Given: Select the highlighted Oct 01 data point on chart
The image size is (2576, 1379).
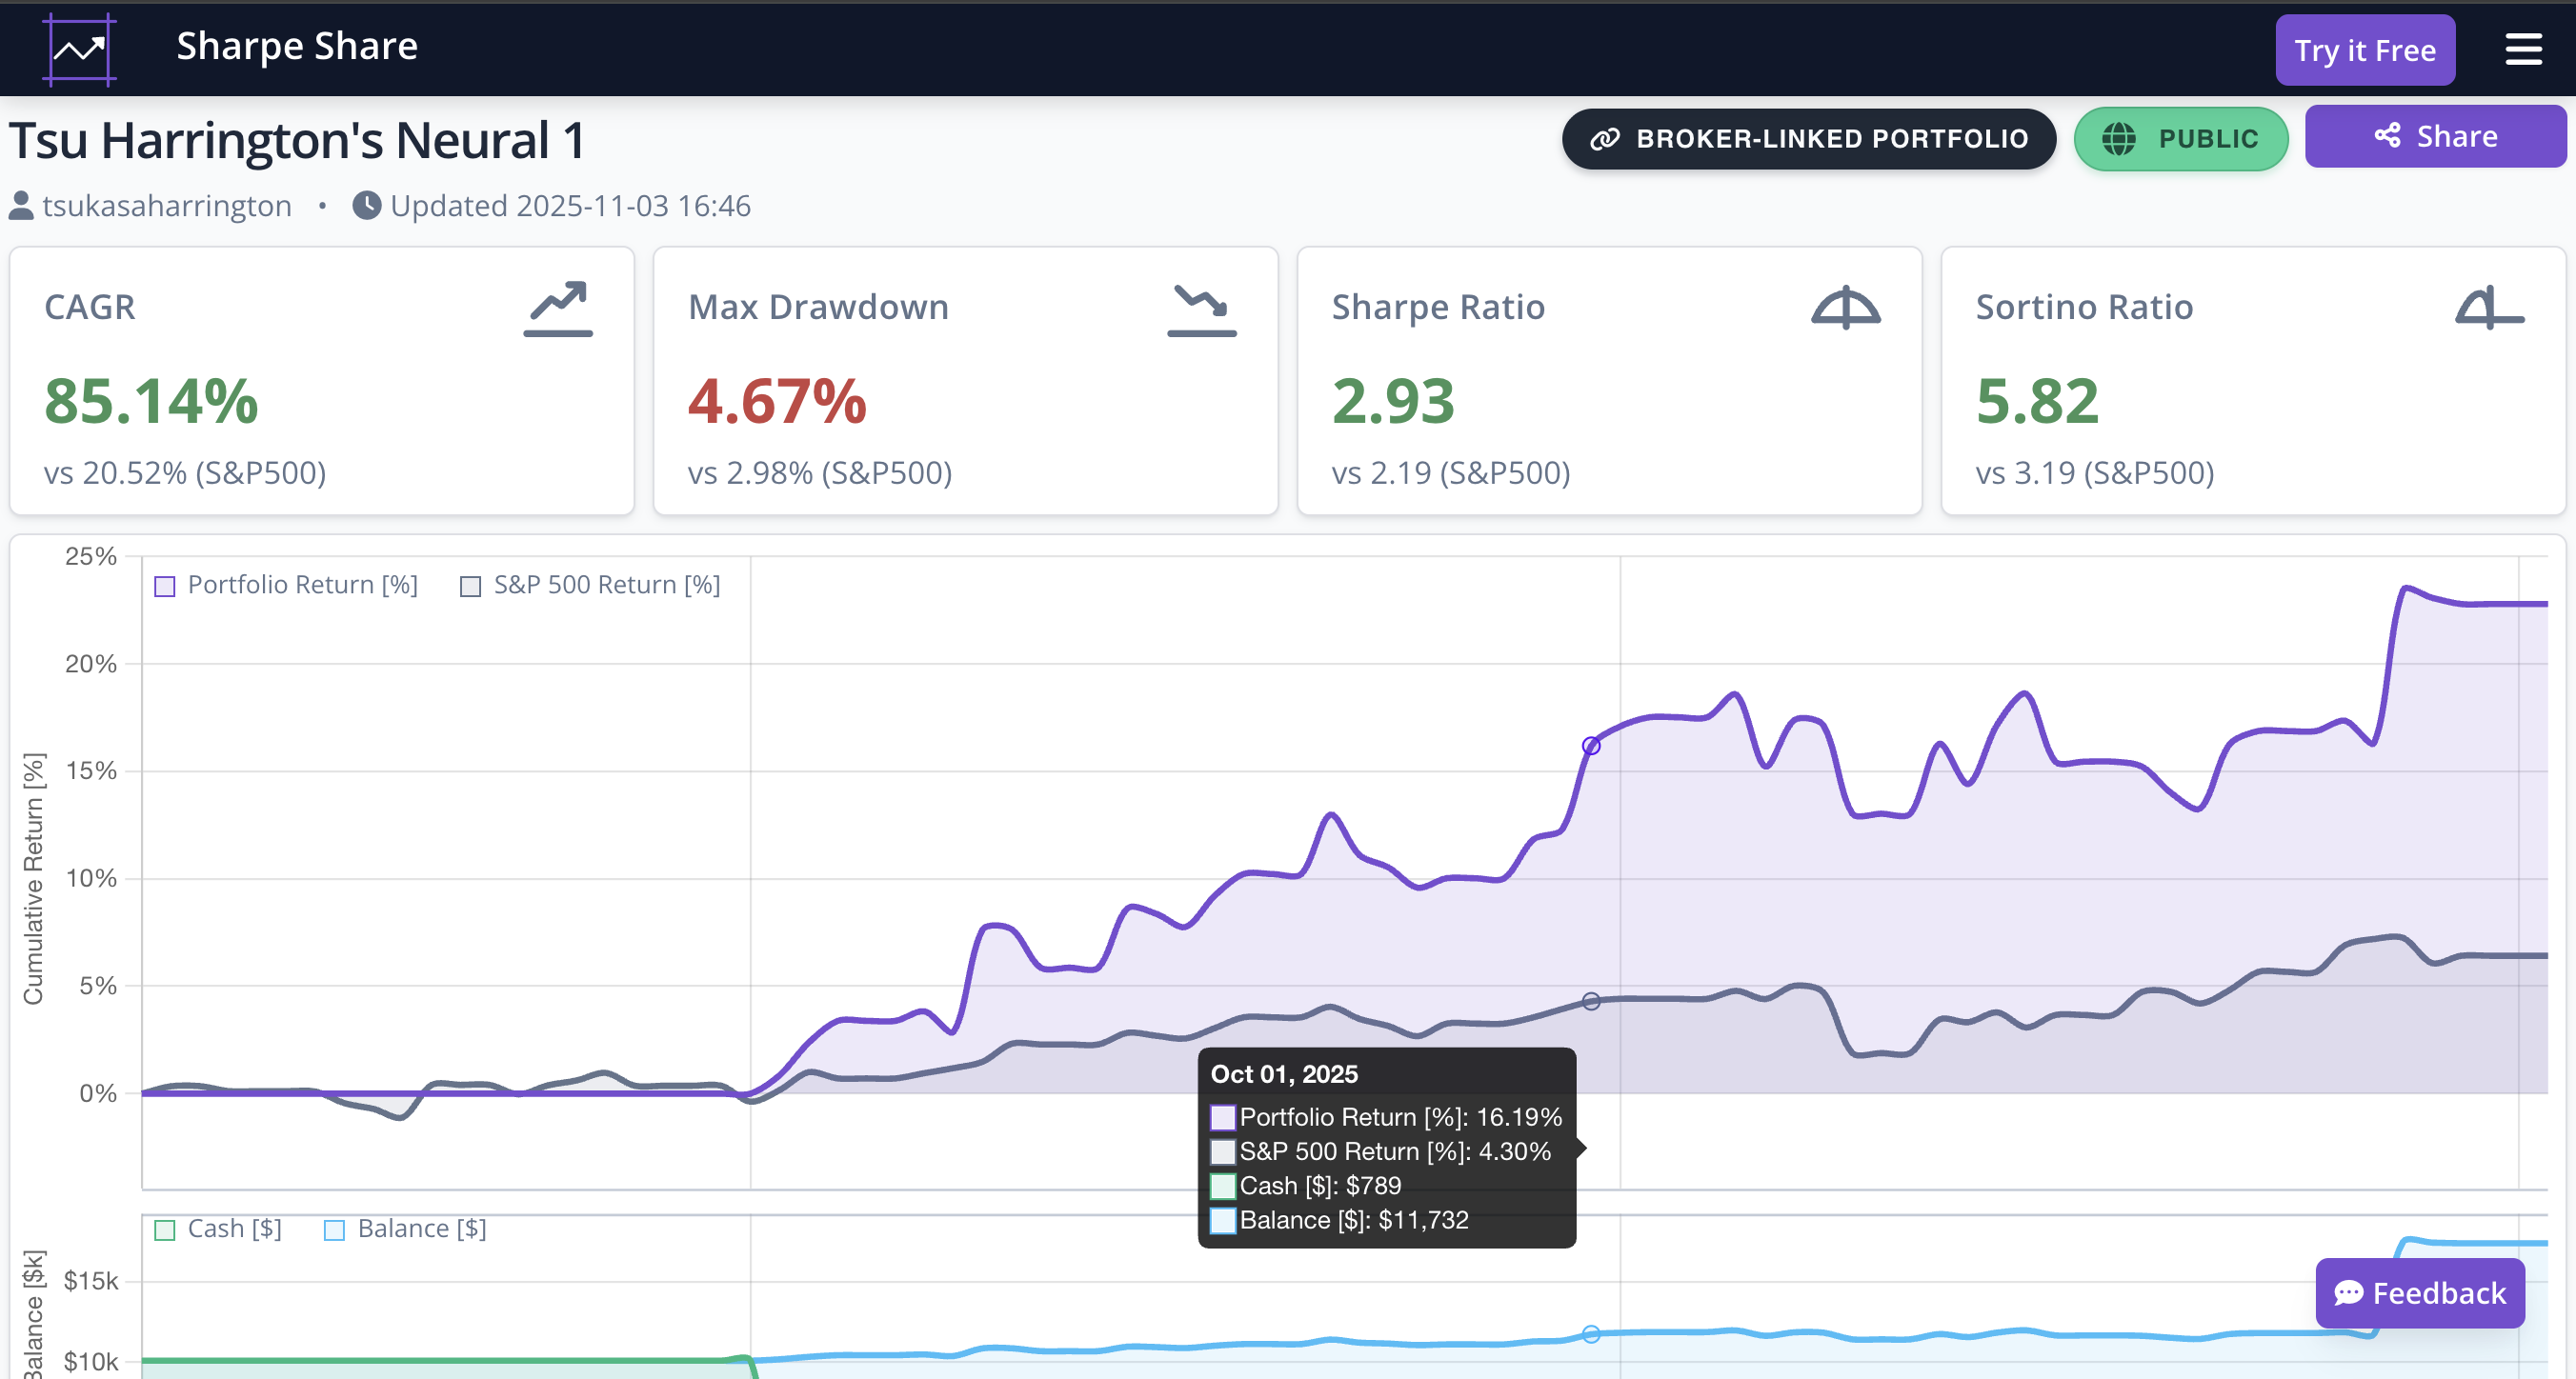Looking at the screenshot, I should [x=1590, y=745].
